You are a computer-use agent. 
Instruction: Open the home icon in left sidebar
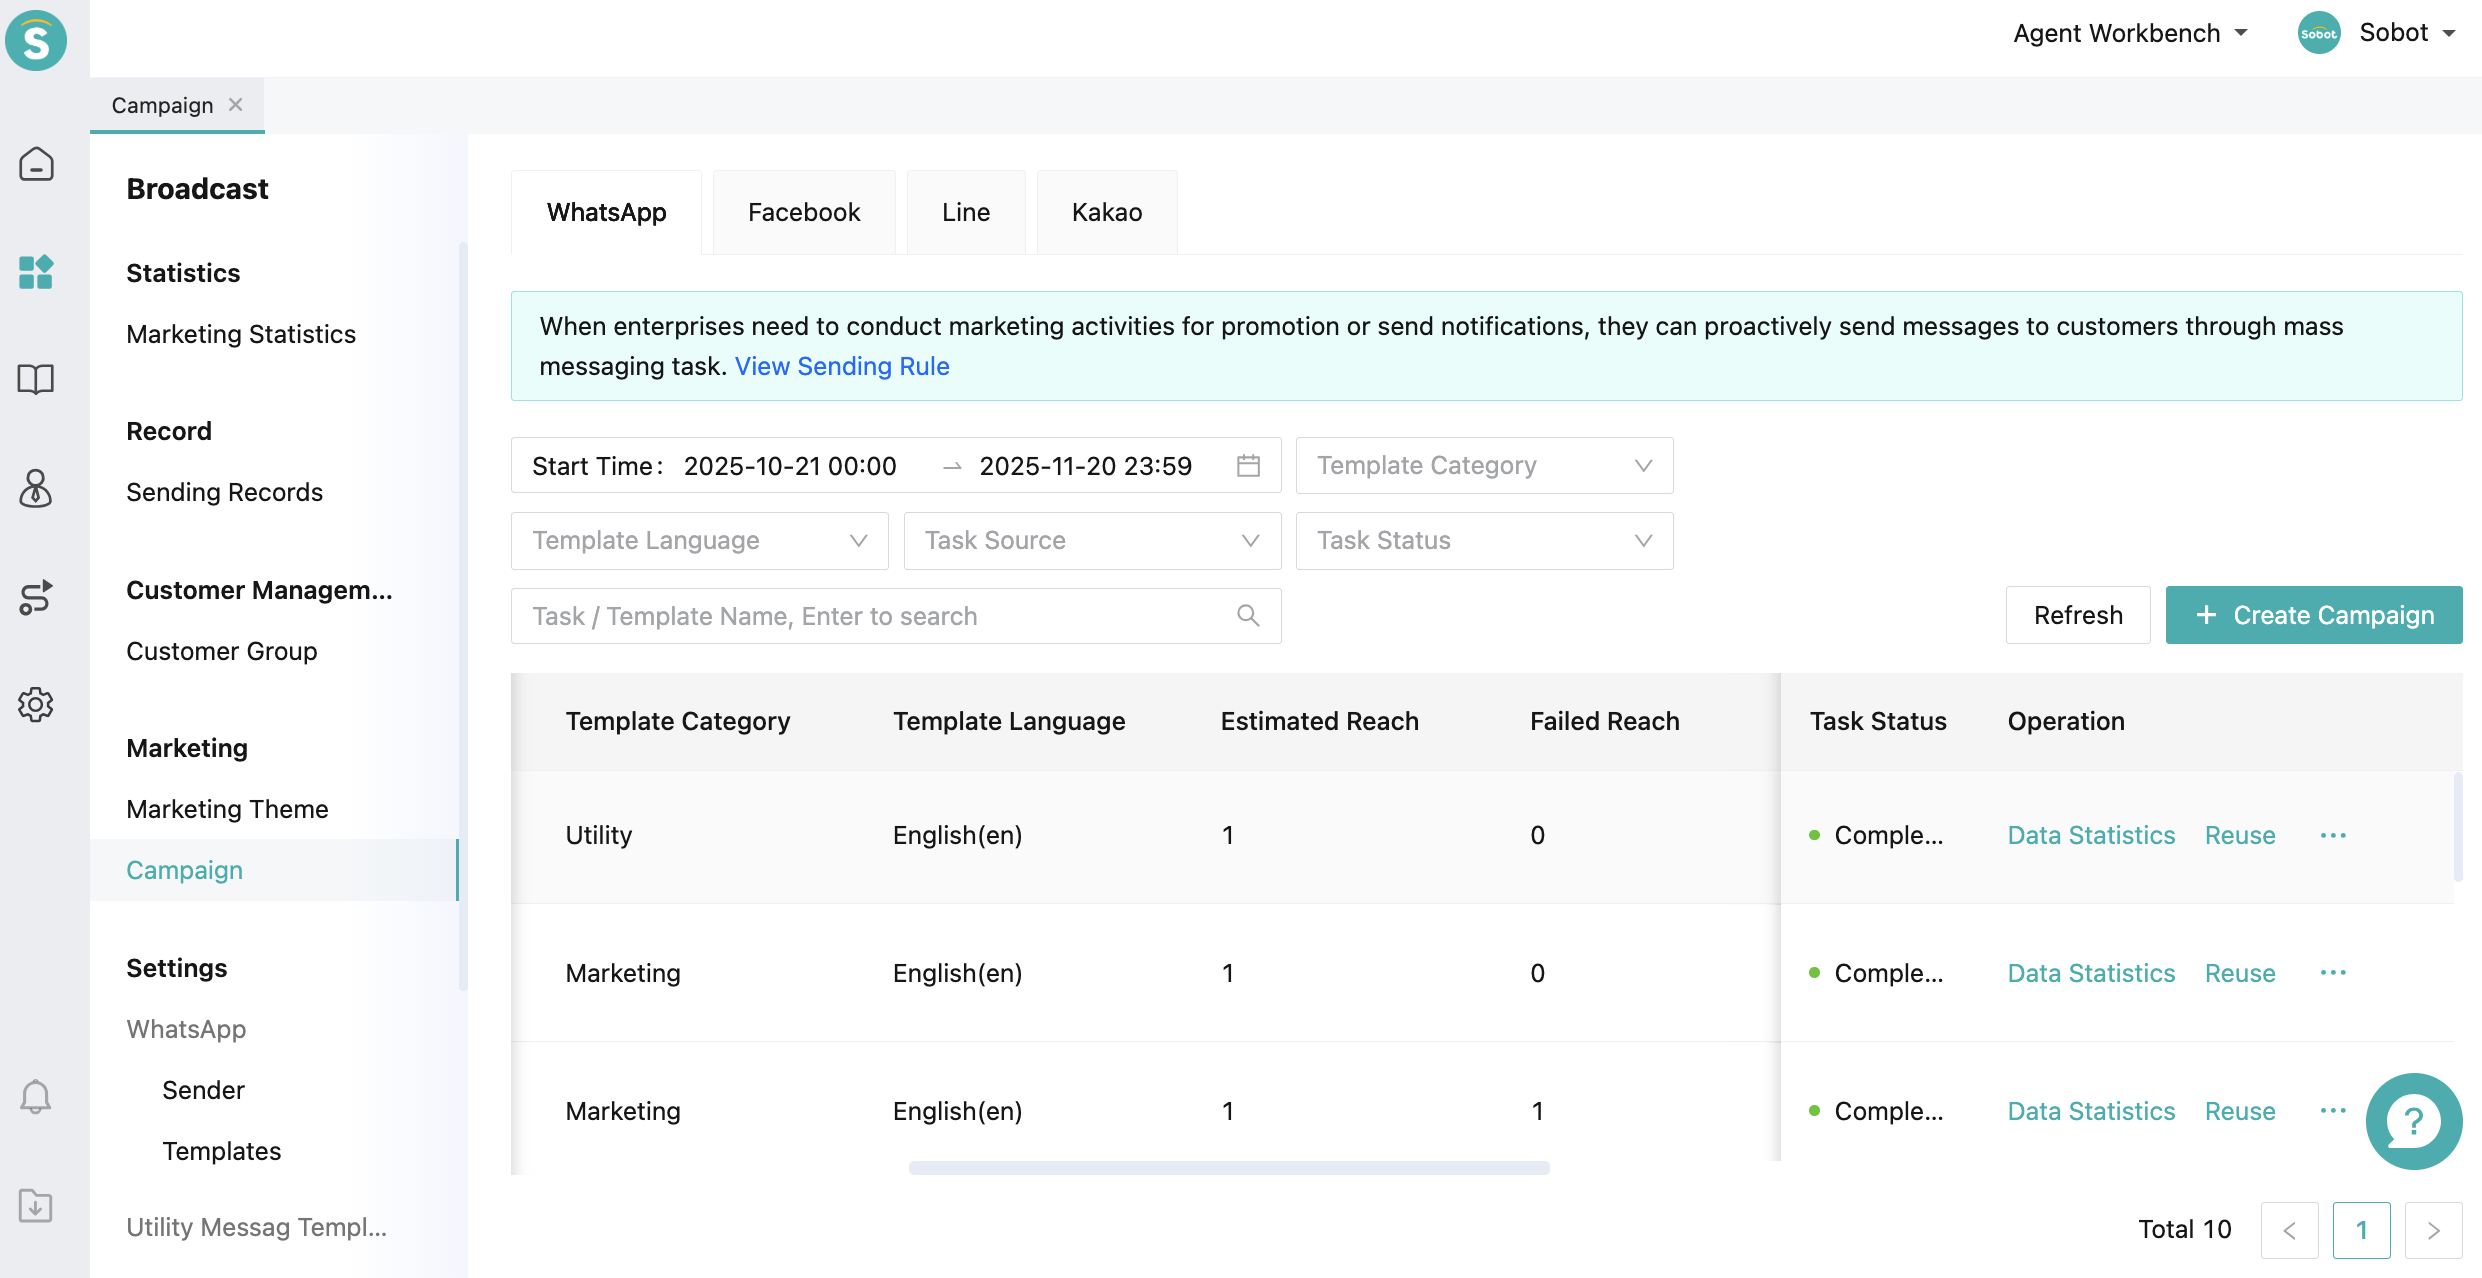pos(36,164)
